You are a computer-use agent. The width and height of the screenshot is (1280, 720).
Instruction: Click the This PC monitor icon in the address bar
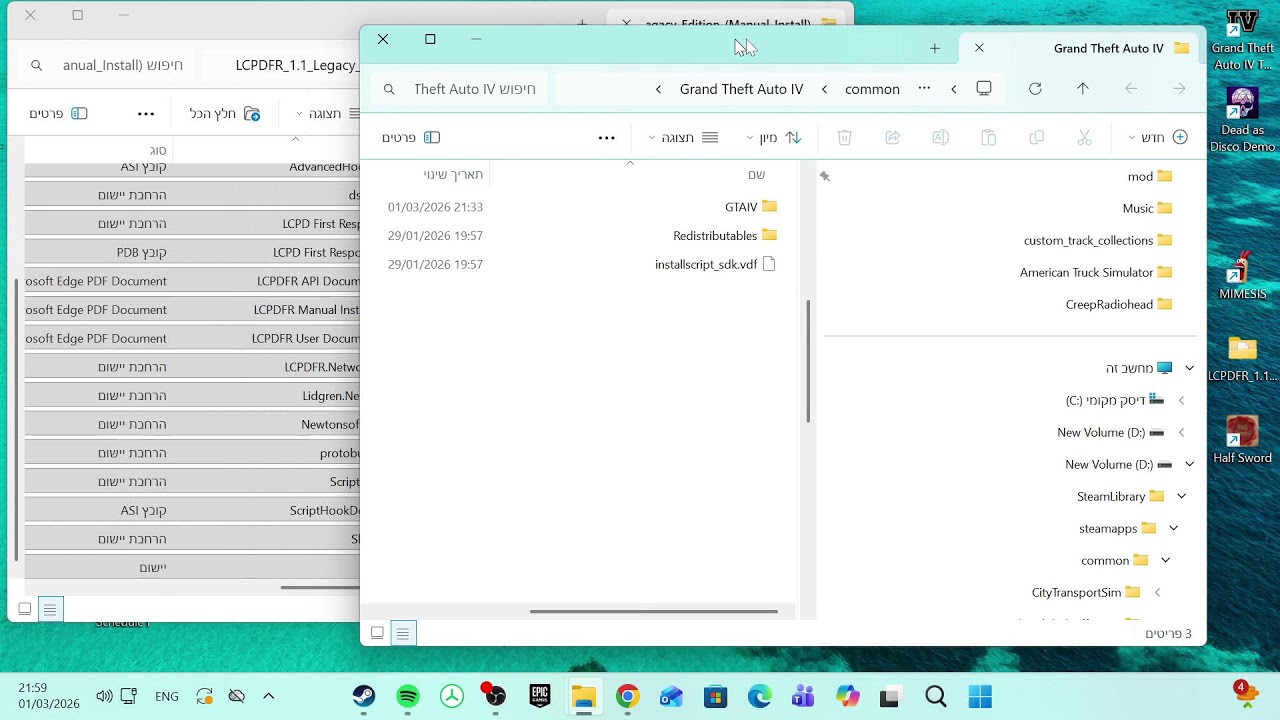(984, 89)
